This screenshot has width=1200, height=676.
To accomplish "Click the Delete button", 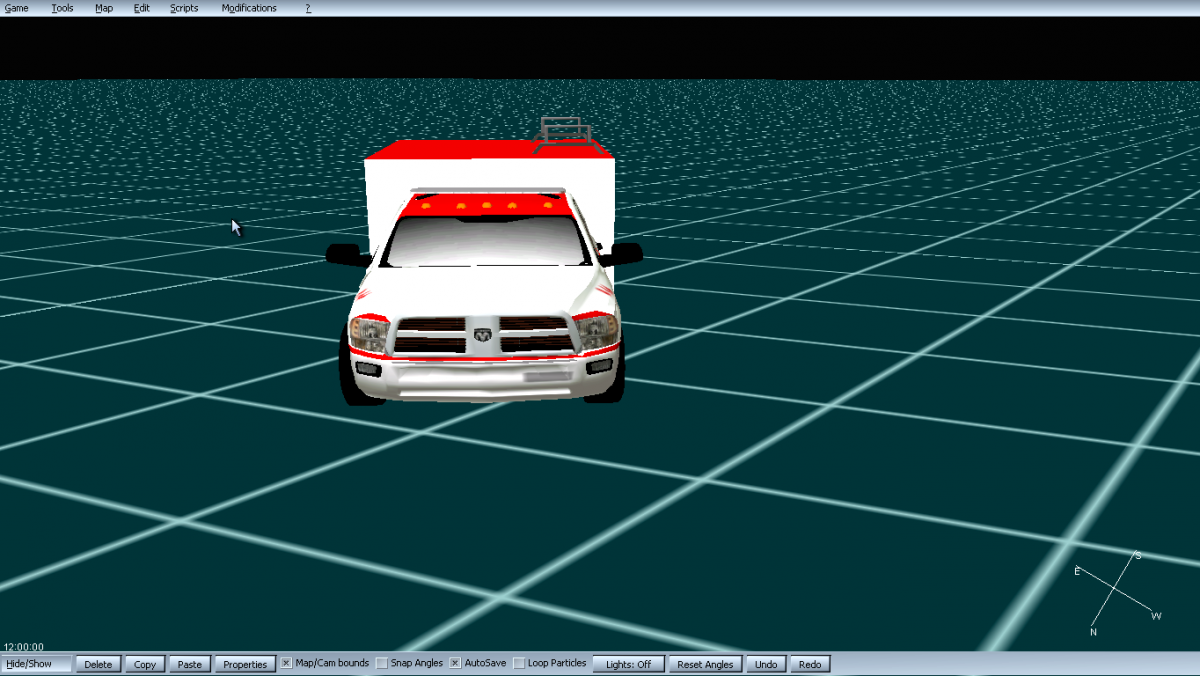I will click(98, 664).
